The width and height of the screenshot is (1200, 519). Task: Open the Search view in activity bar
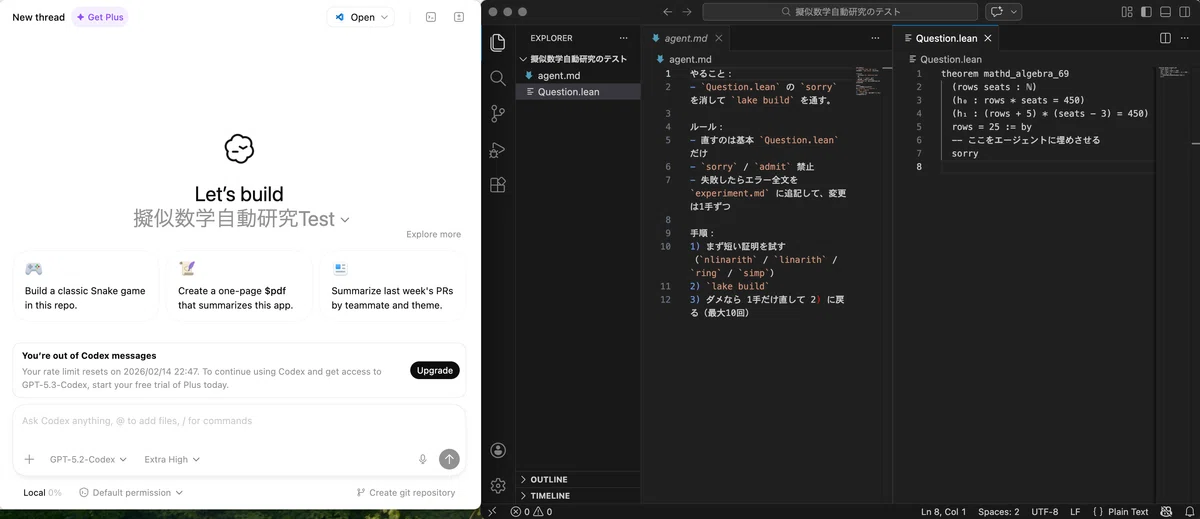pos(498,78)
